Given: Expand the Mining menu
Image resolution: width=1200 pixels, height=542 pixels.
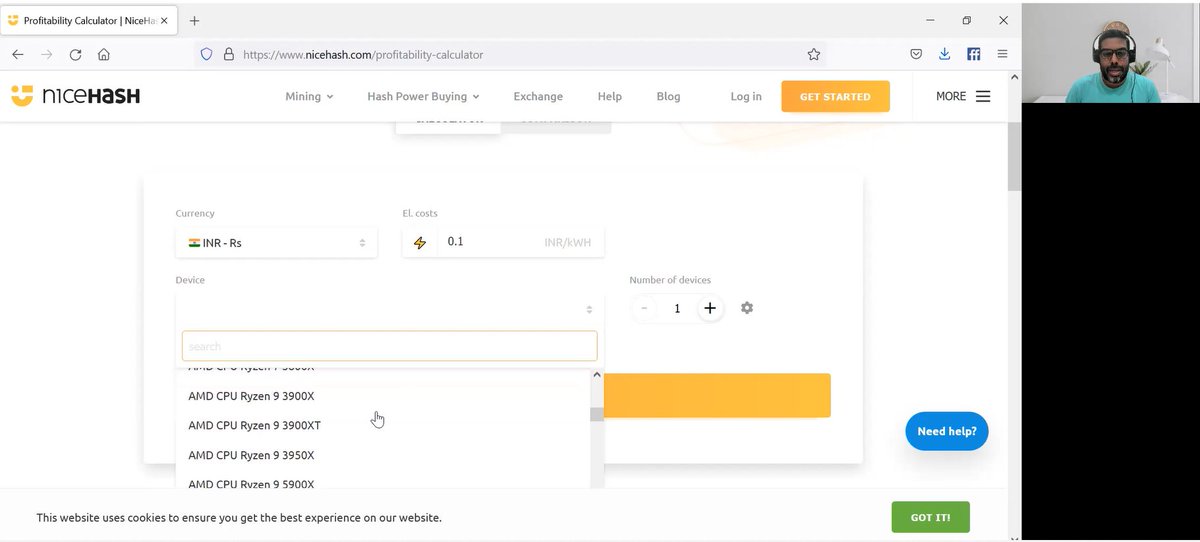Looking at the screenshot, I should (309, 96).
